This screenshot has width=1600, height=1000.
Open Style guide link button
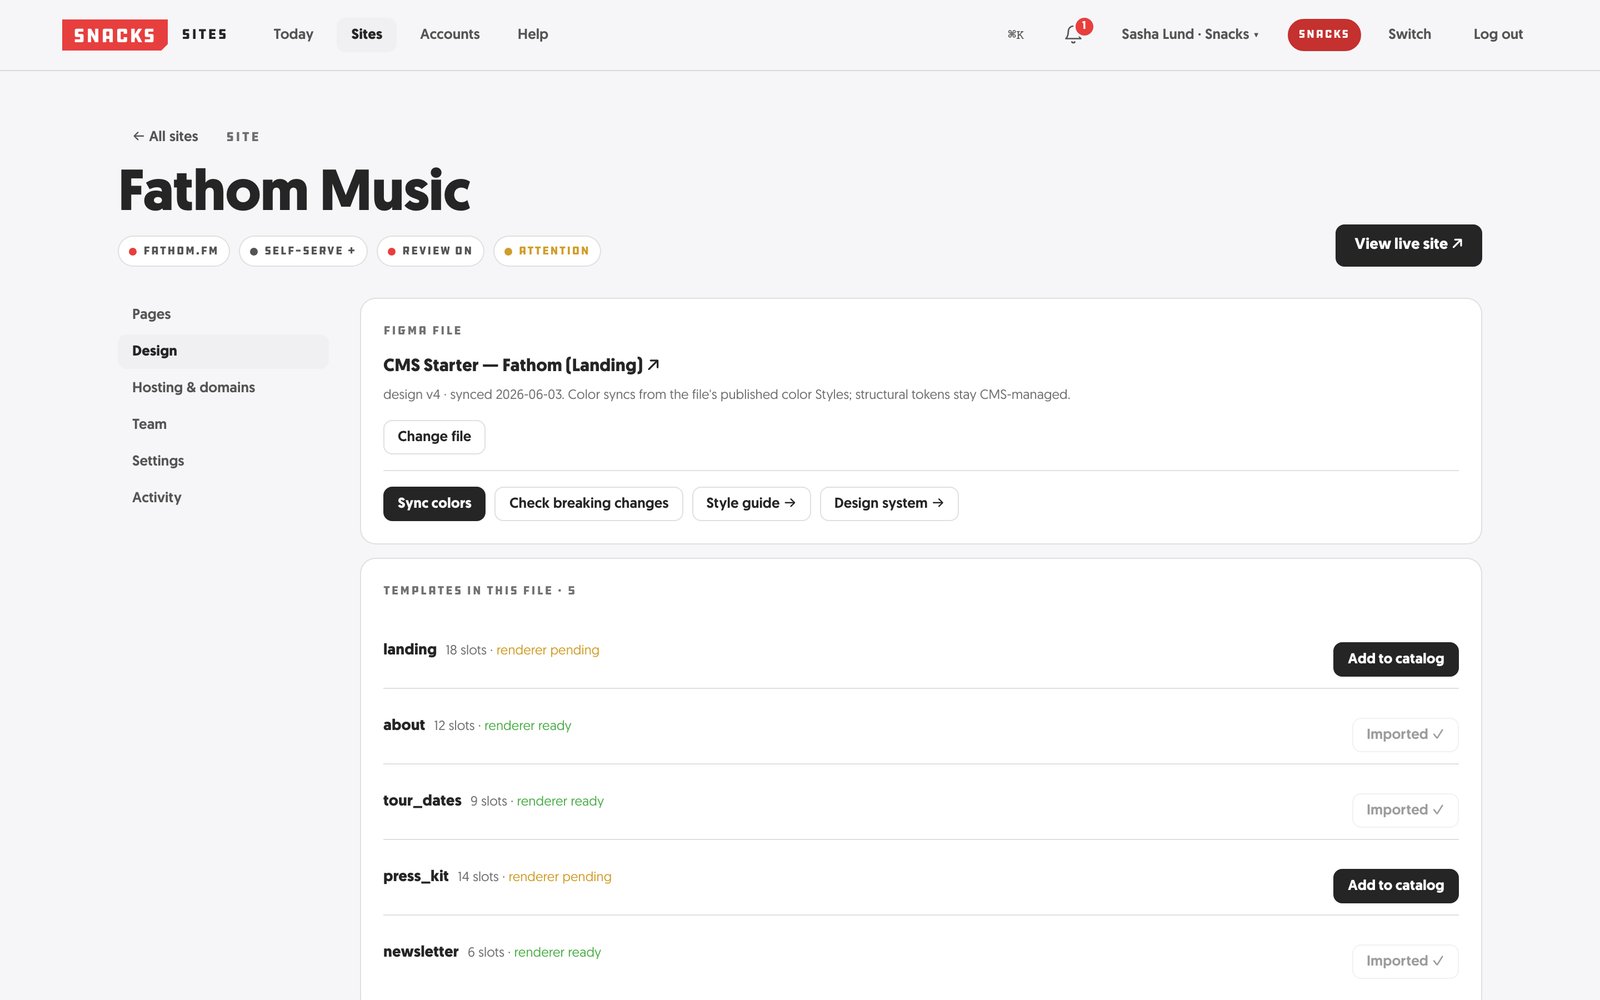pyautogui.click(x=751, y=504)
